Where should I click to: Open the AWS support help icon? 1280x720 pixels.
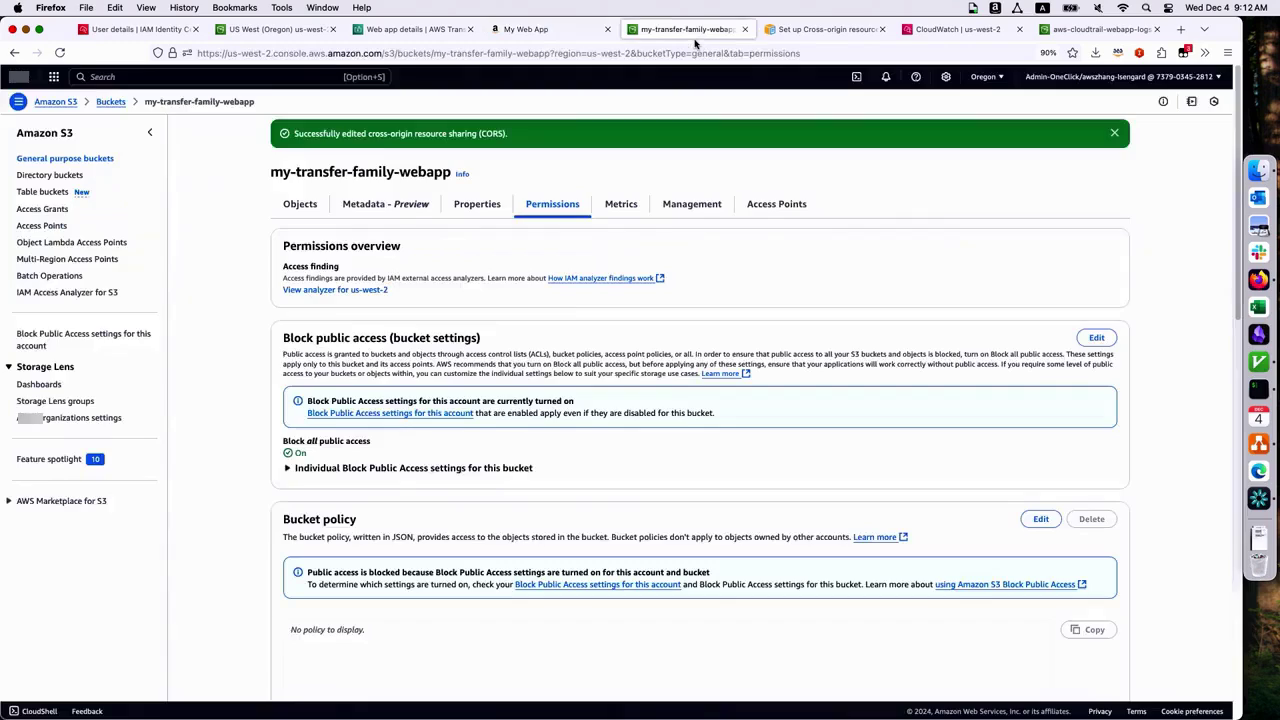pyautogui.click(x=916, y=77)
